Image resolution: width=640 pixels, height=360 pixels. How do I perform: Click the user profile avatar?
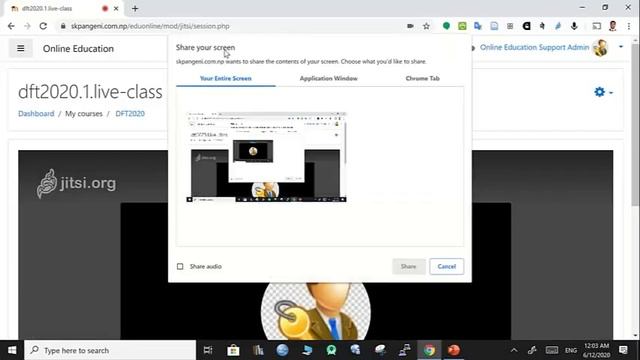tap(600, 48)
